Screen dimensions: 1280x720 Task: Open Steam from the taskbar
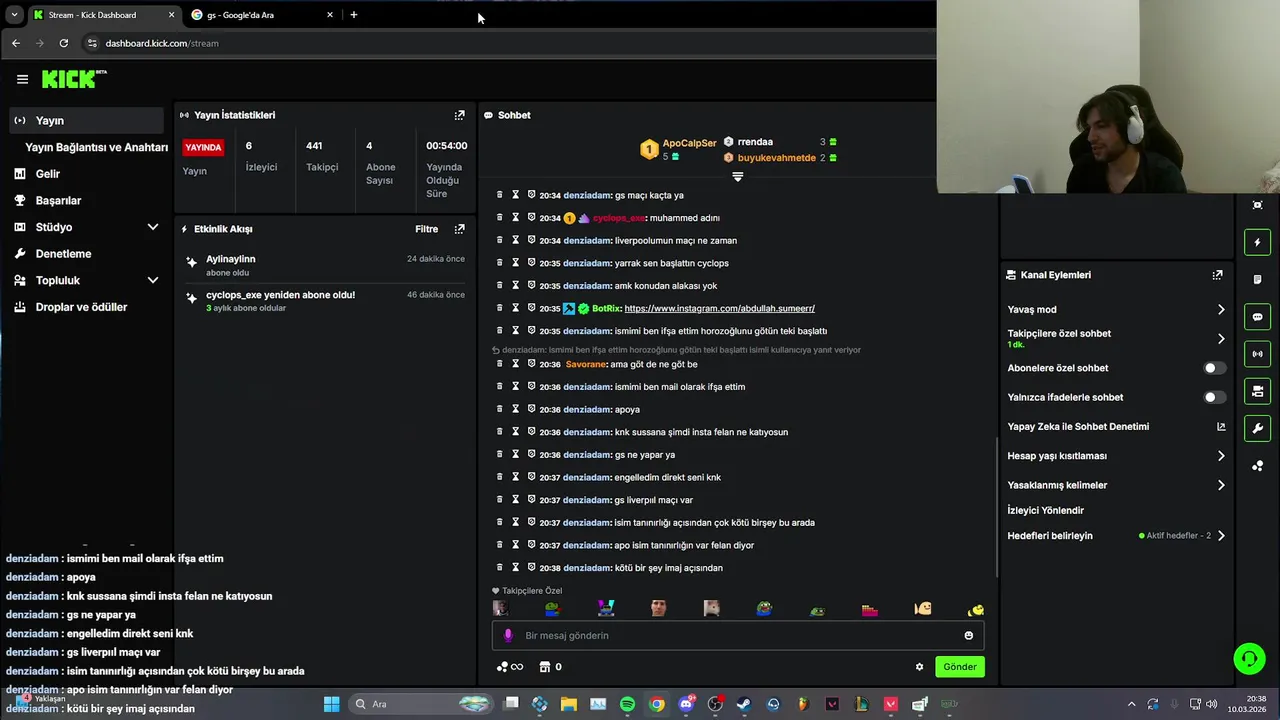(x=744, y=704)
